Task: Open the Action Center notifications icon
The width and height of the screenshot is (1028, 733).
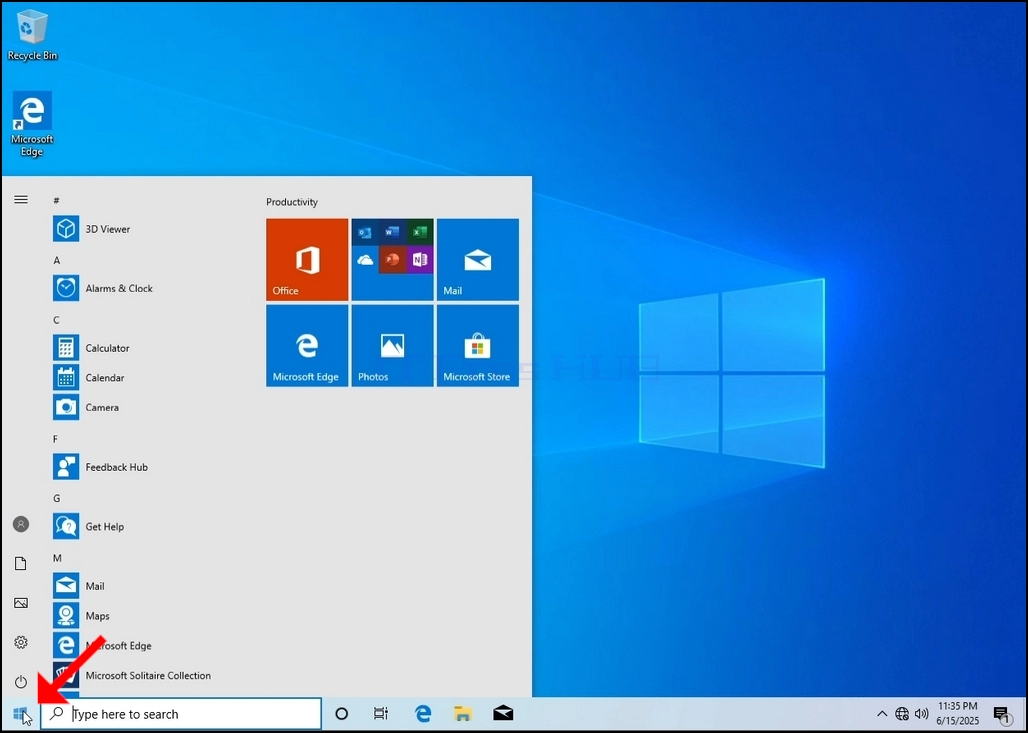Action: pyautogui.click(x=1001, y=714)
